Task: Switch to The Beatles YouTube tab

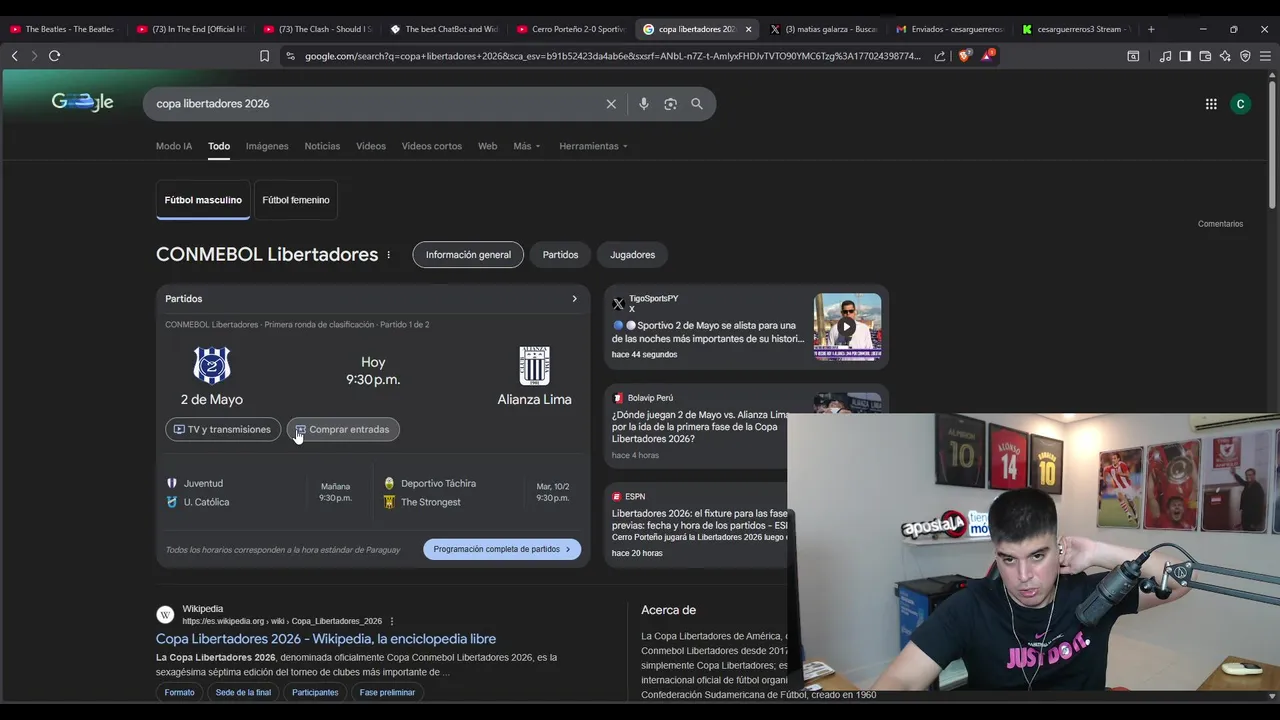Action: (63, 29)
